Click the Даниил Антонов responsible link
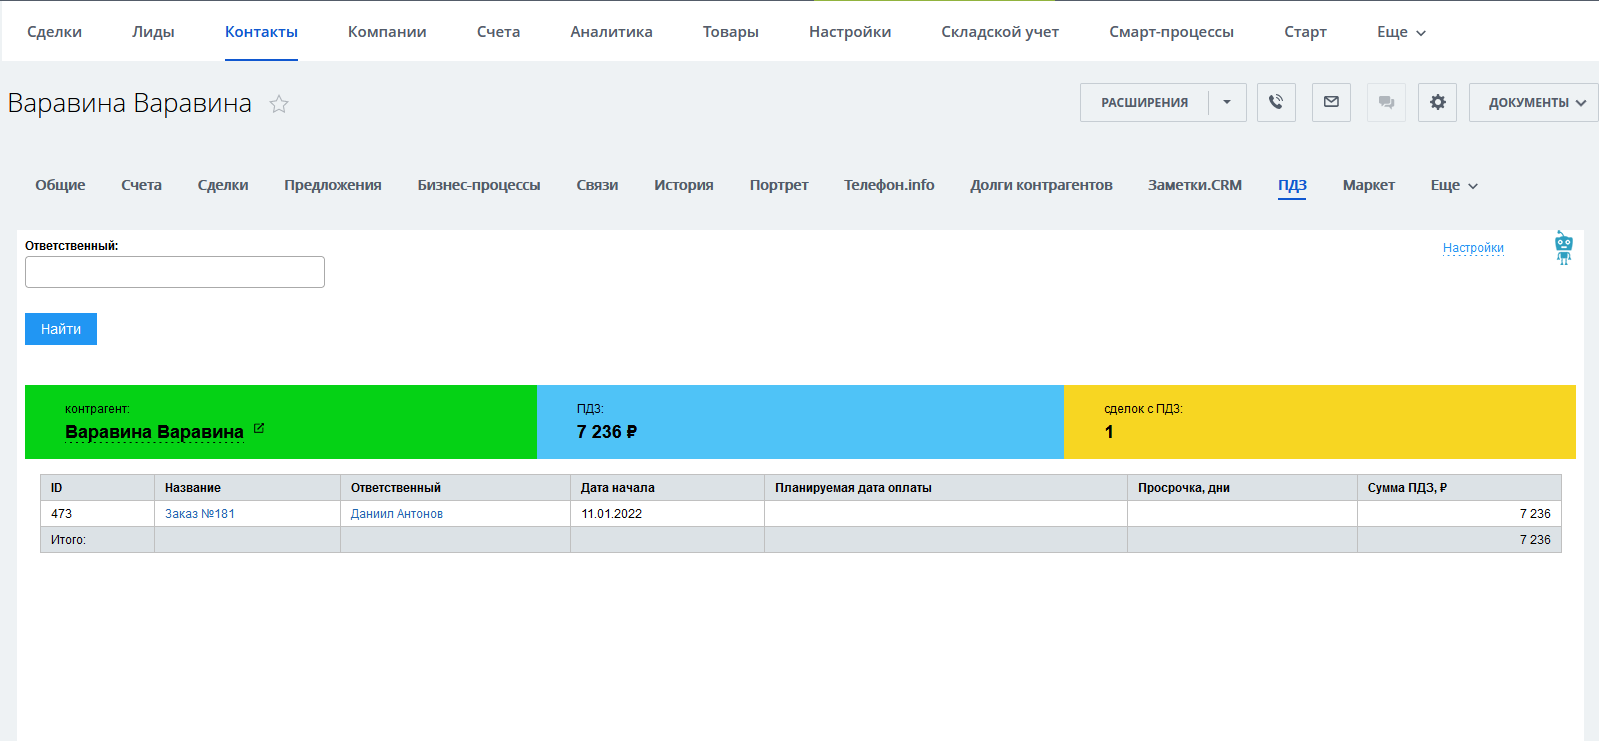Image resolution: width=1599 pixels, height=741 pixels. pos(396,514)
